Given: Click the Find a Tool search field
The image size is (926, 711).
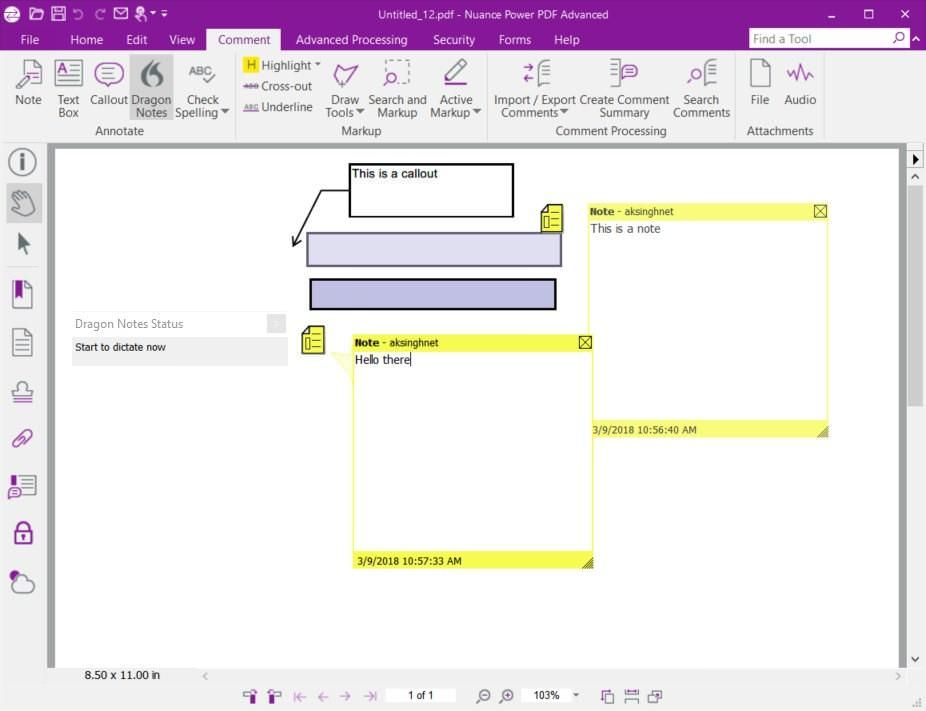Looking at the screenshot, I should [821, 39].
